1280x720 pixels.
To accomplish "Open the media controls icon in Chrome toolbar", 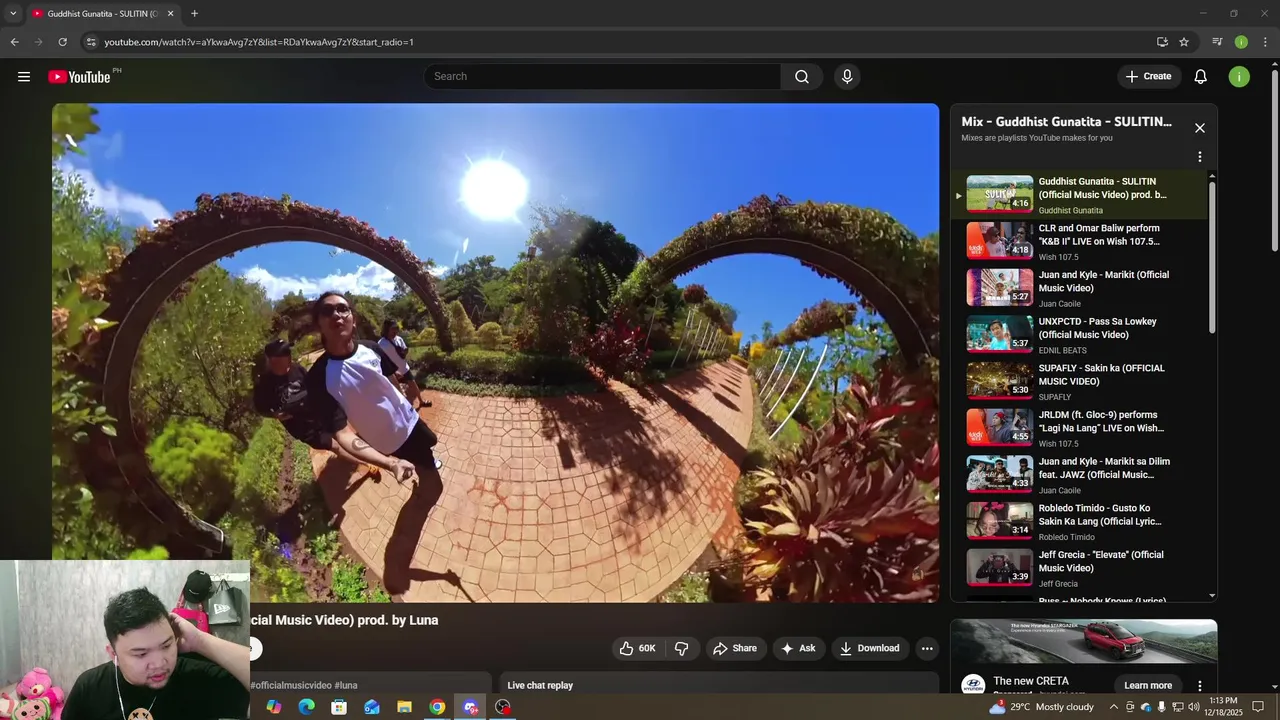I will [x=1217, y=42].
